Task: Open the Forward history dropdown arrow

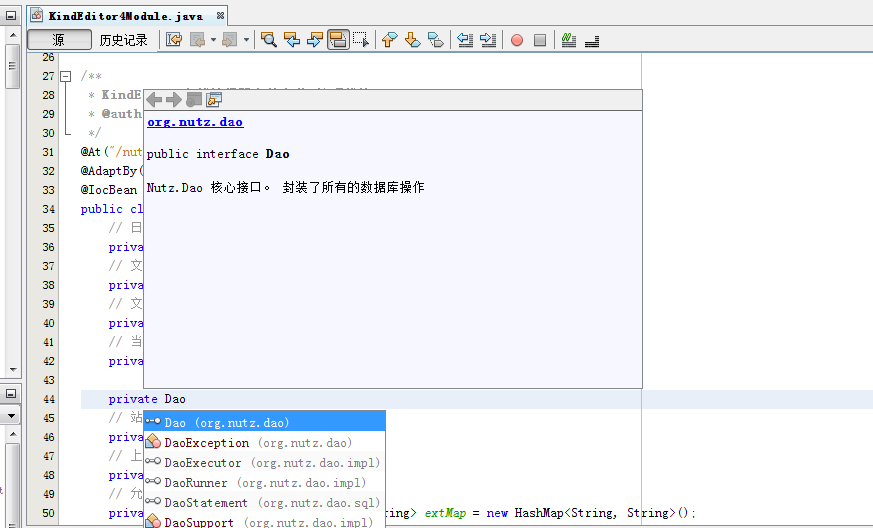Action: [246, 40]
